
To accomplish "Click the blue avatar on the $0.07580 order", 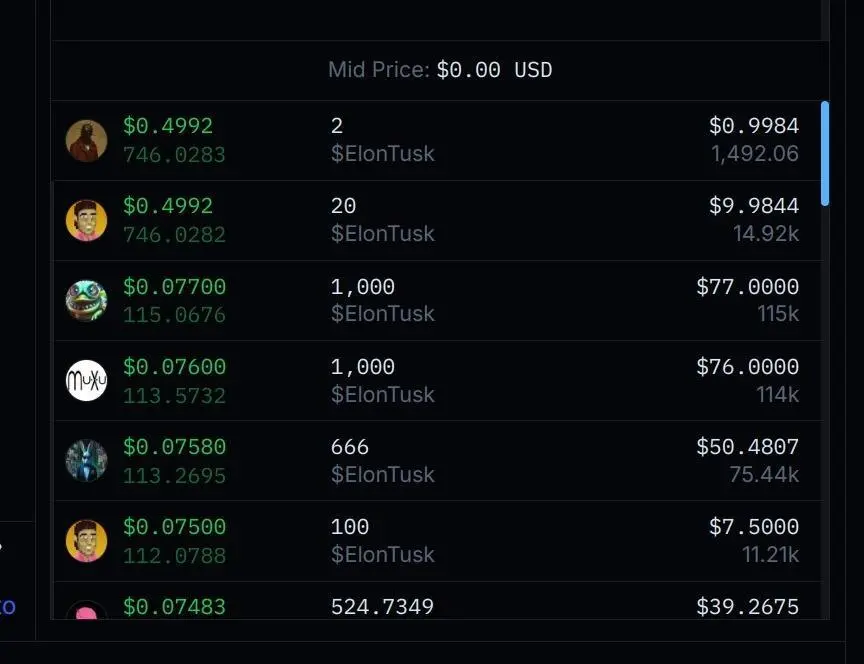I will (86, 460).
